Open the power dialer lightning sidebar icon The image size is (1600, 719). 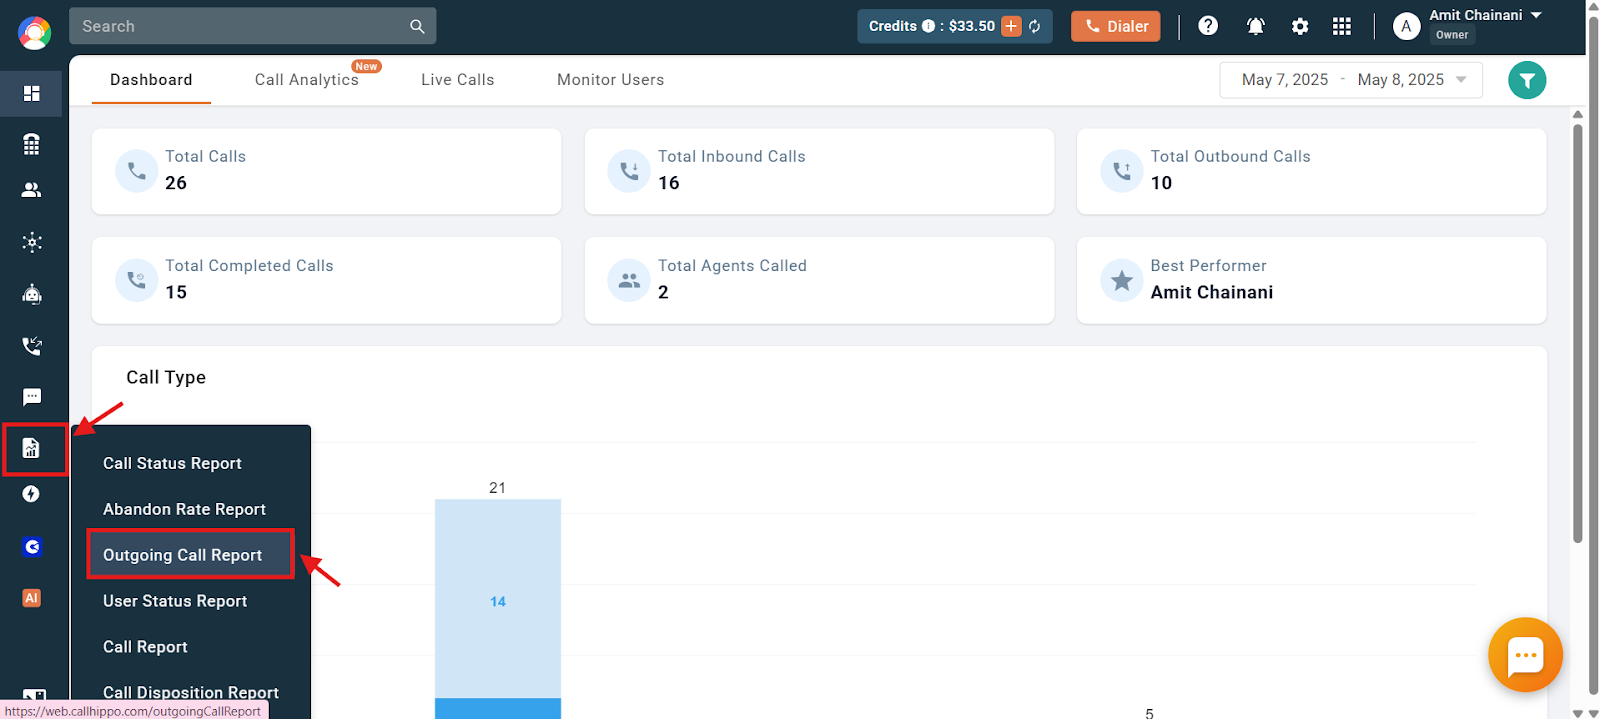[x=32, y=494]
